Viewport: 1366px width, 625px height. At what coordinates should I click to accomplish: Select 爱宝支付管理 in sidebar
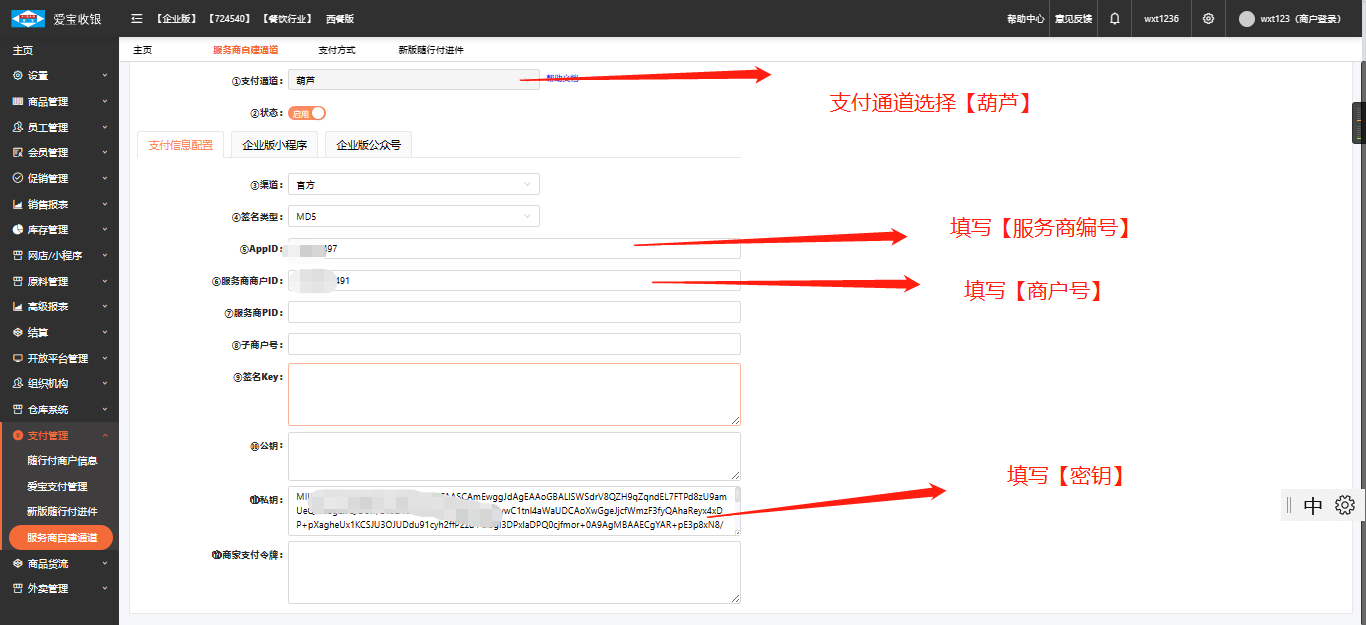tap(57, 487)
